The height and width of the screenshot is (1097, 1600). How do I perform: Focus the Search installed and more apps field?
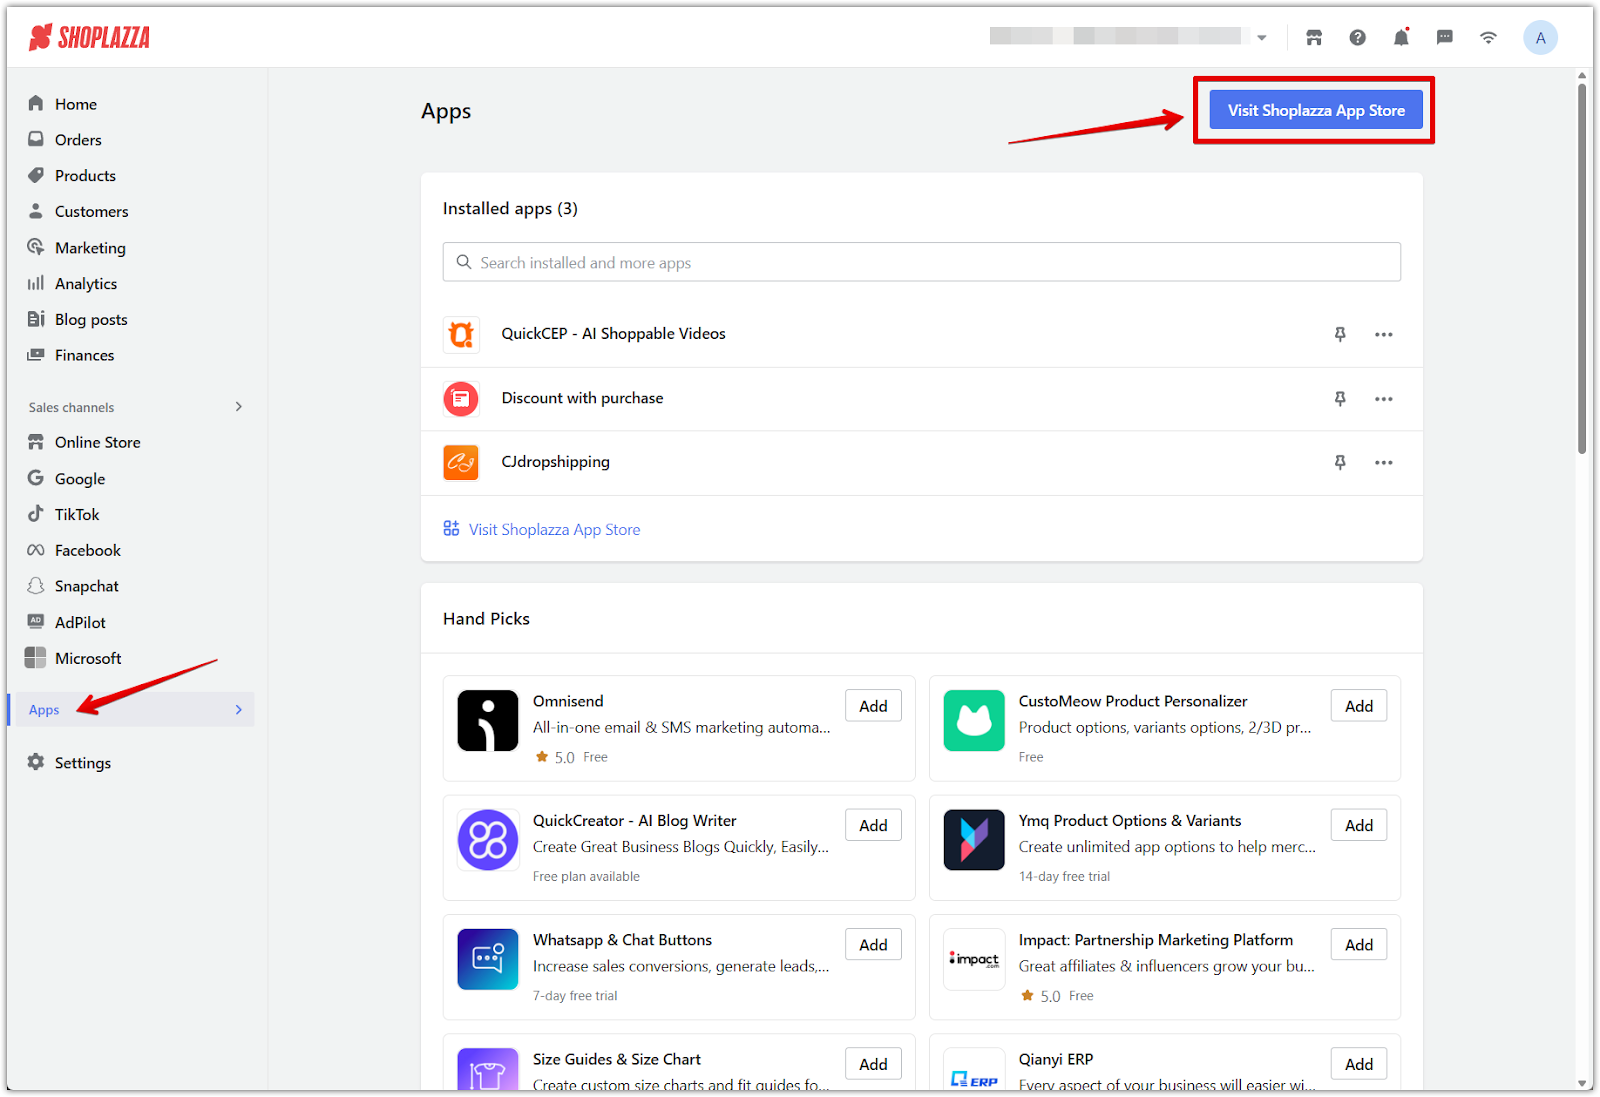tap(921, 262)
